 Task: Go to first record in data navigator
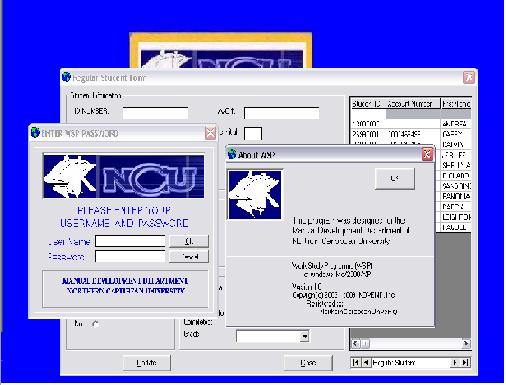(355, 362)
